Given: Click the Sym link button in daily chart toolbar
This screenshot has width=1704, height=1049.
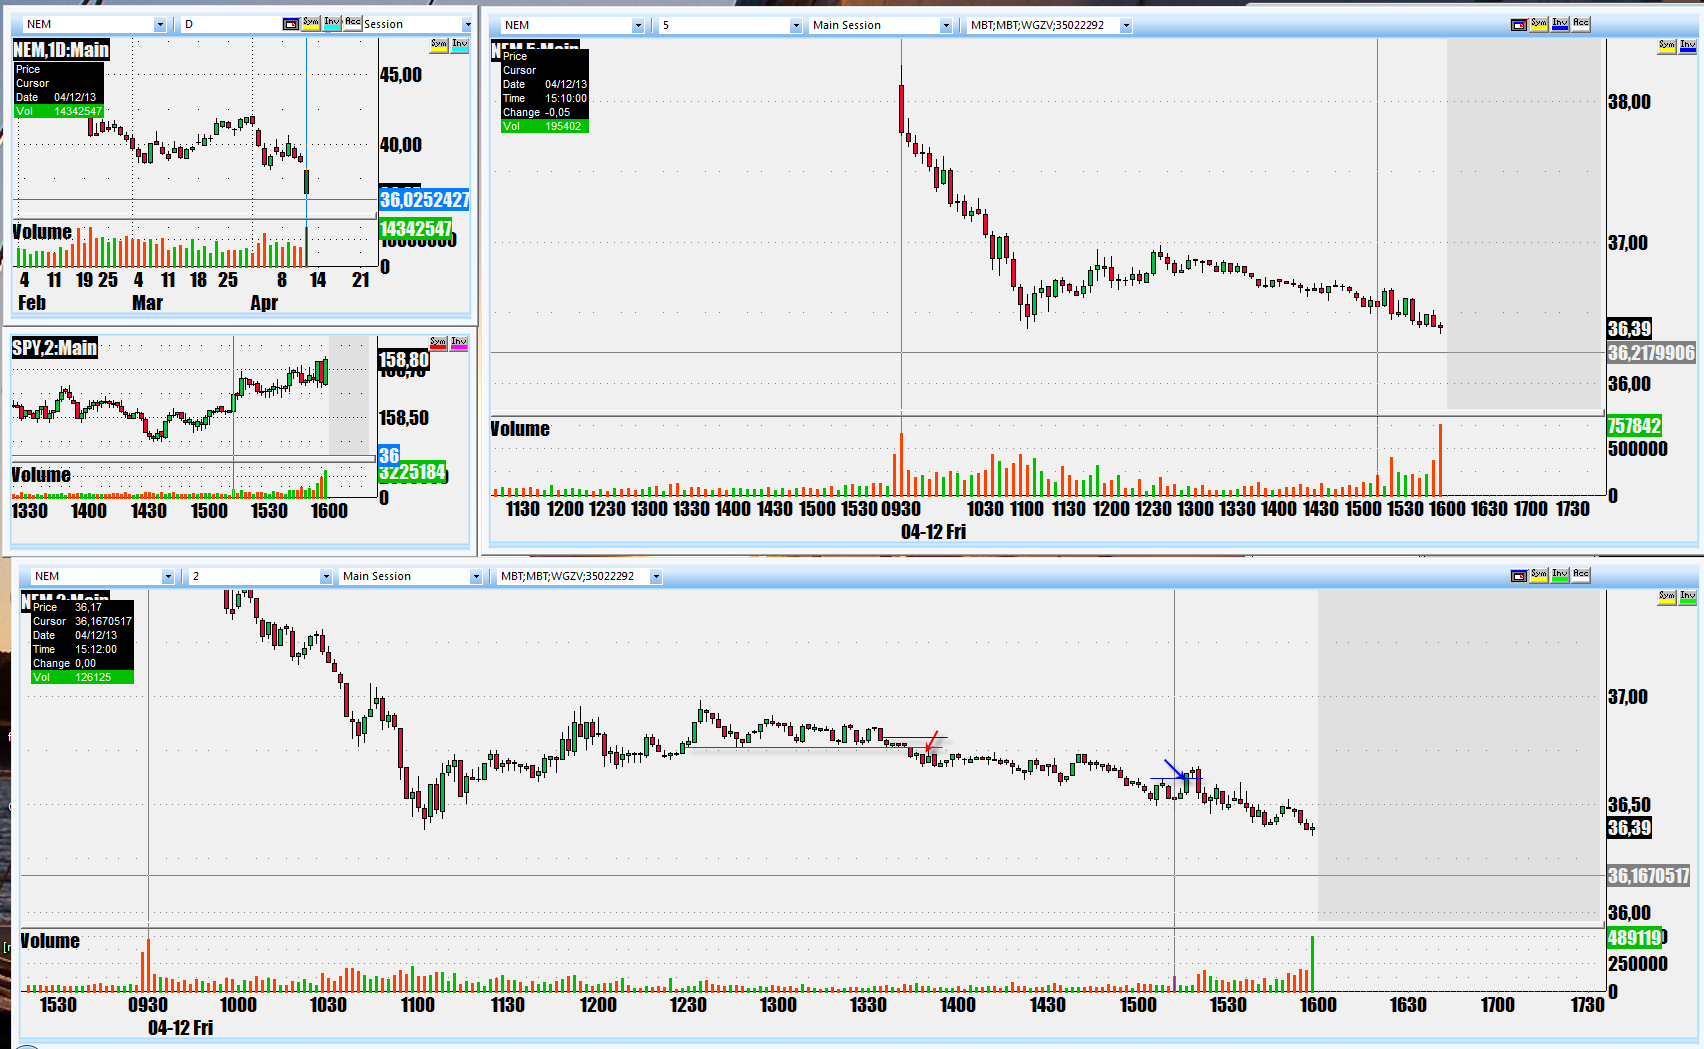Looking at the screenshot, I should [311, 23].
